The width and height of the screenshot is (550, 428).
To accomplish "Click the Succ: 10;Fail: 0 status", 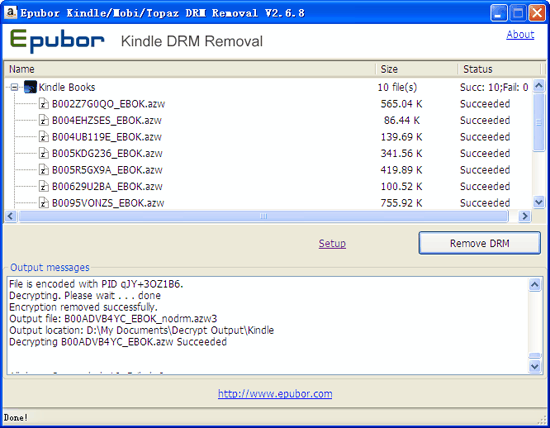I will 494,87.
